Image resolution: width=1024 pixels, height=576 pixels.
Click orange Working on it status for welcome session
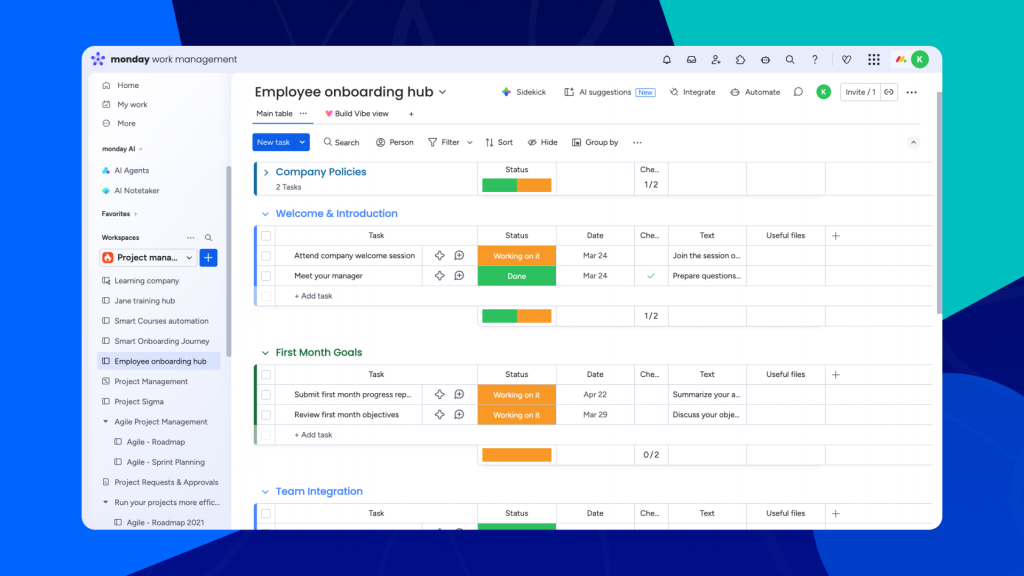[516, 256]
